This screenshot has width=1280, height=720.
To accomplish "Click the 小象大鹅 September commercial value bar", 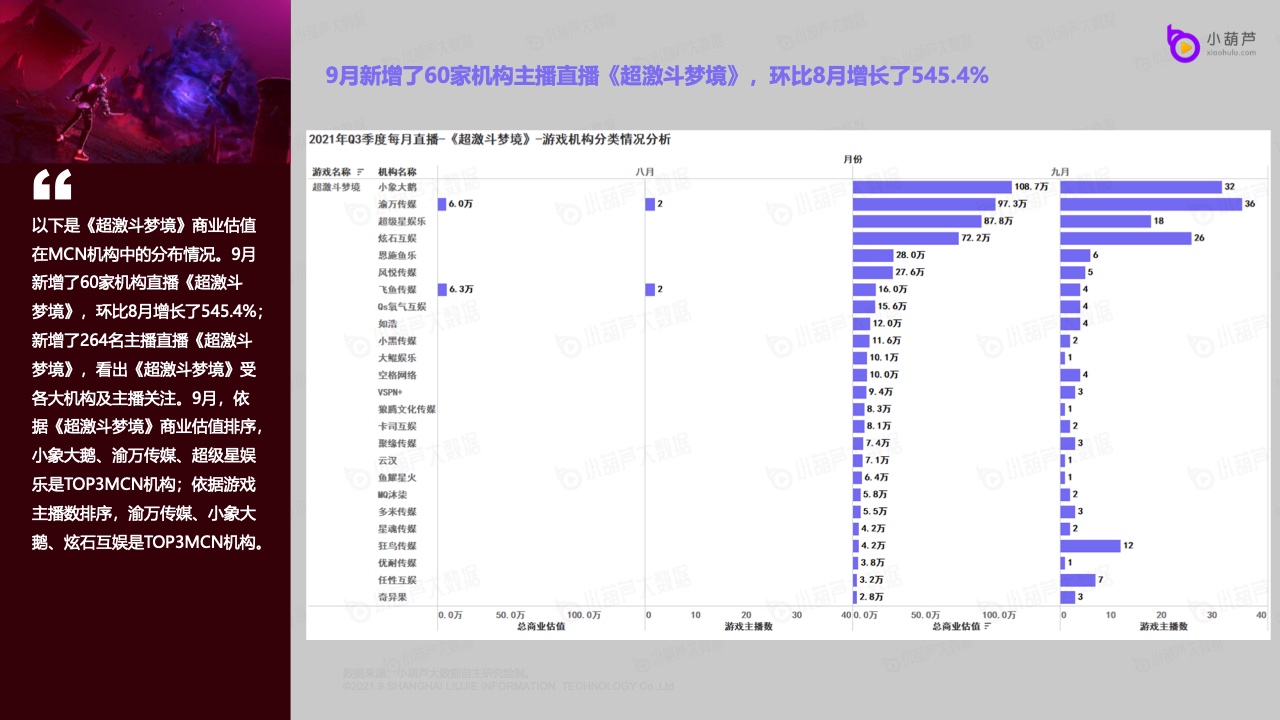I will pyautogui.click(x=932, y=187).
